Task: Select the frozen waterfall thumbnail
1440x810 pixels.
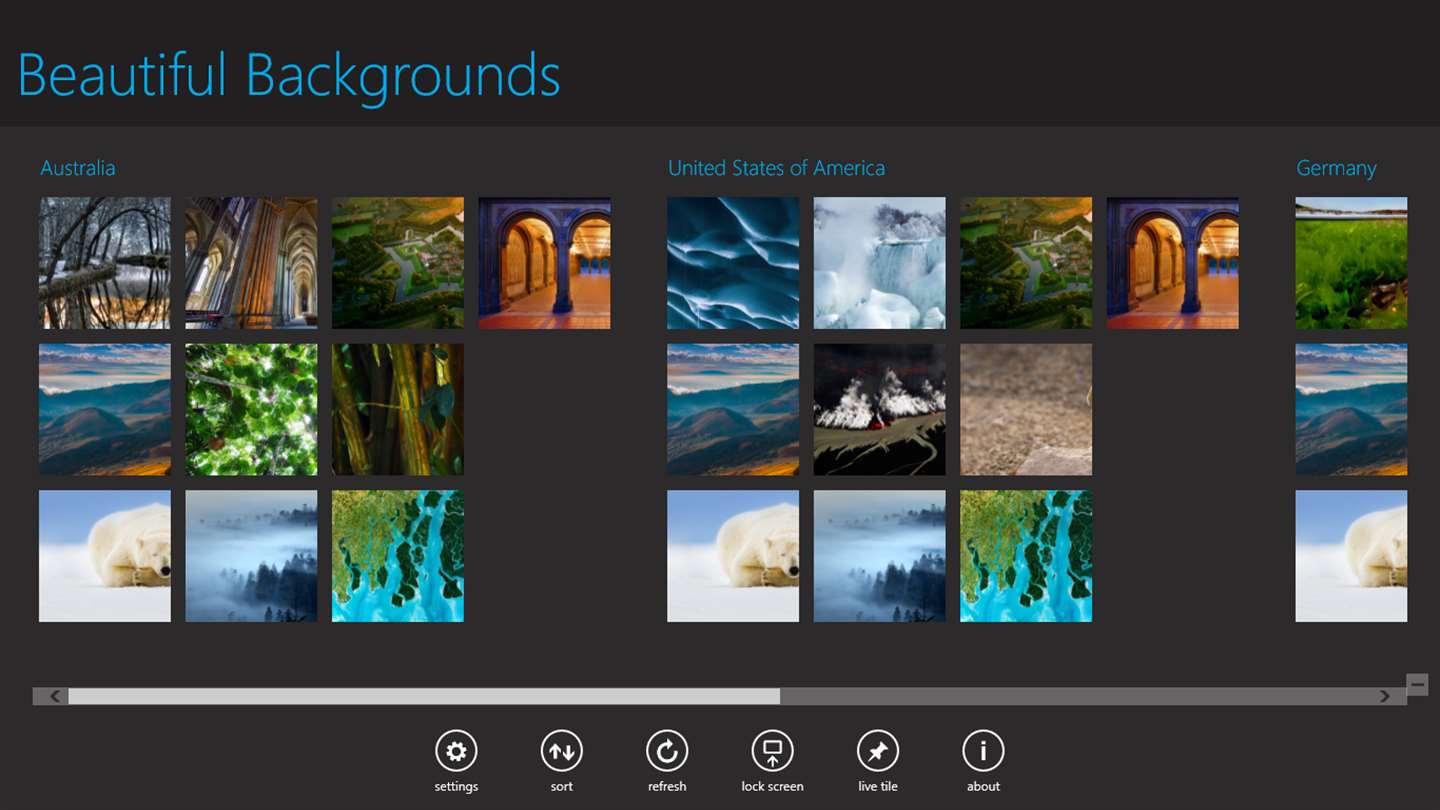Action: [x=879, y=263]
